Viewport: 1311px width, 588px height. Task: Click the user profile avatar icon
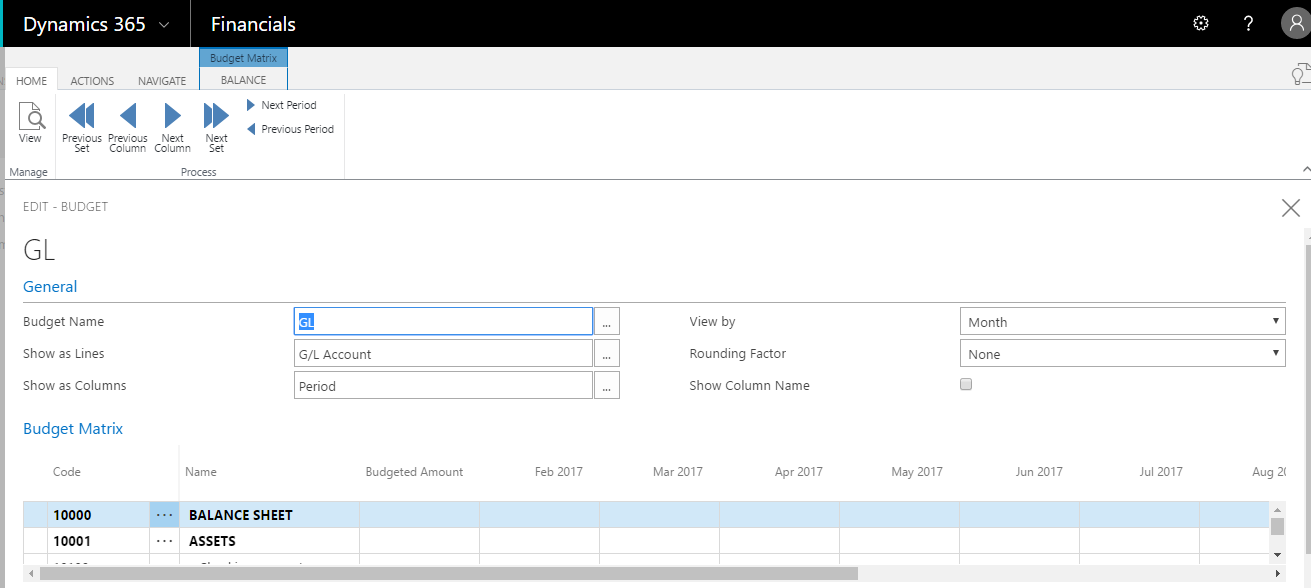click(x=1295, y=24)
